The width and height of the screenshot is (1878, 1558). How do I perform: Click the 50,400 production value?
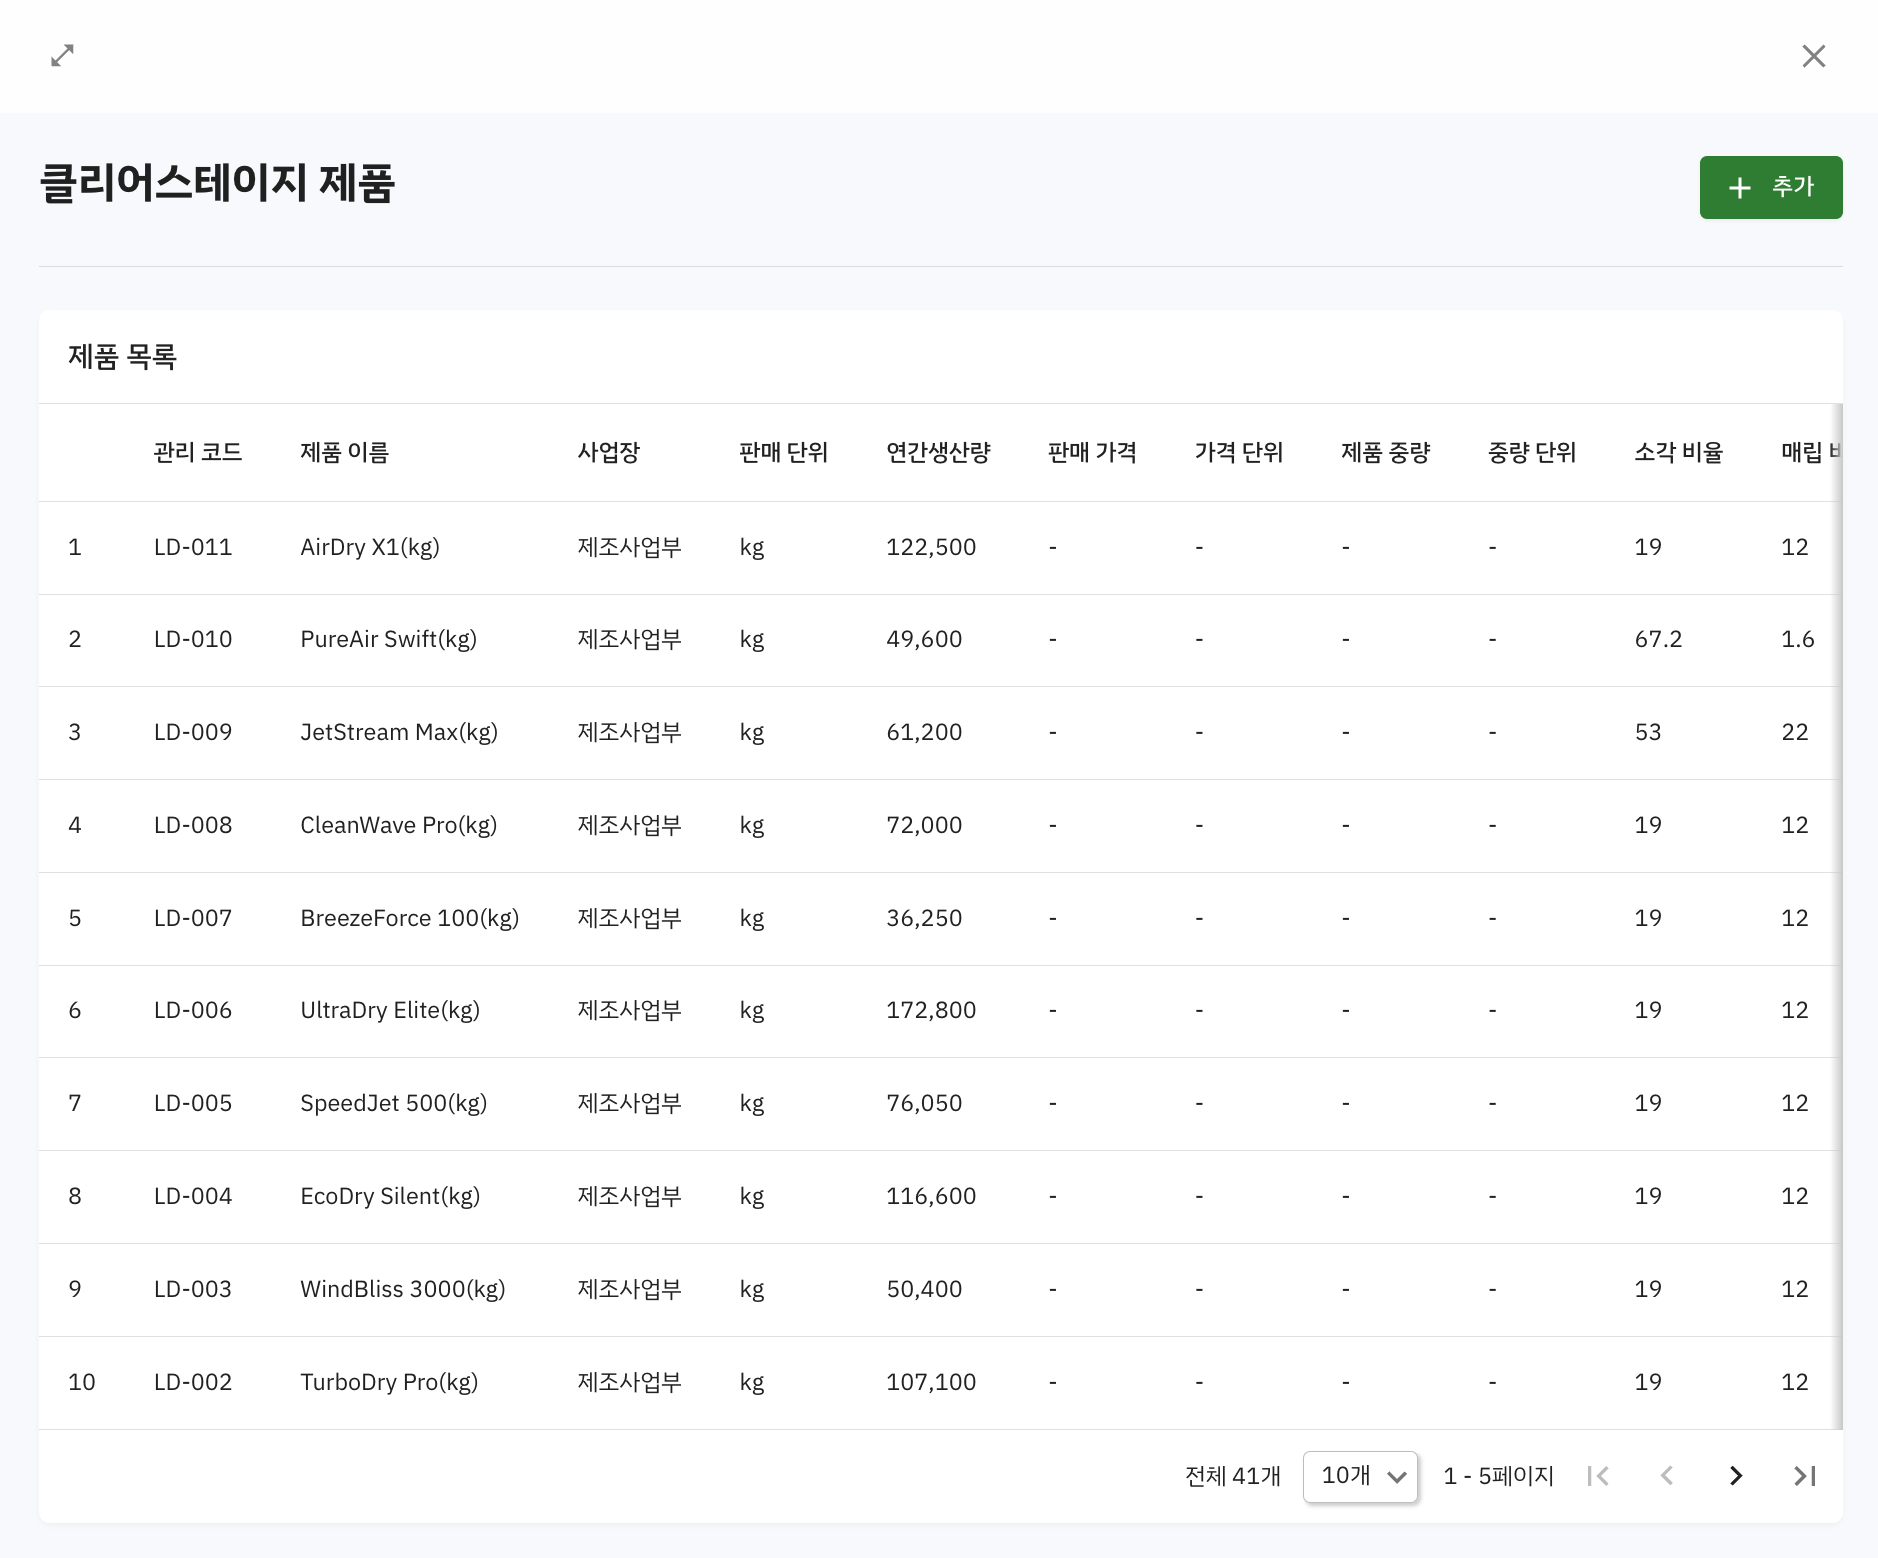click(x=924, y=1290)
